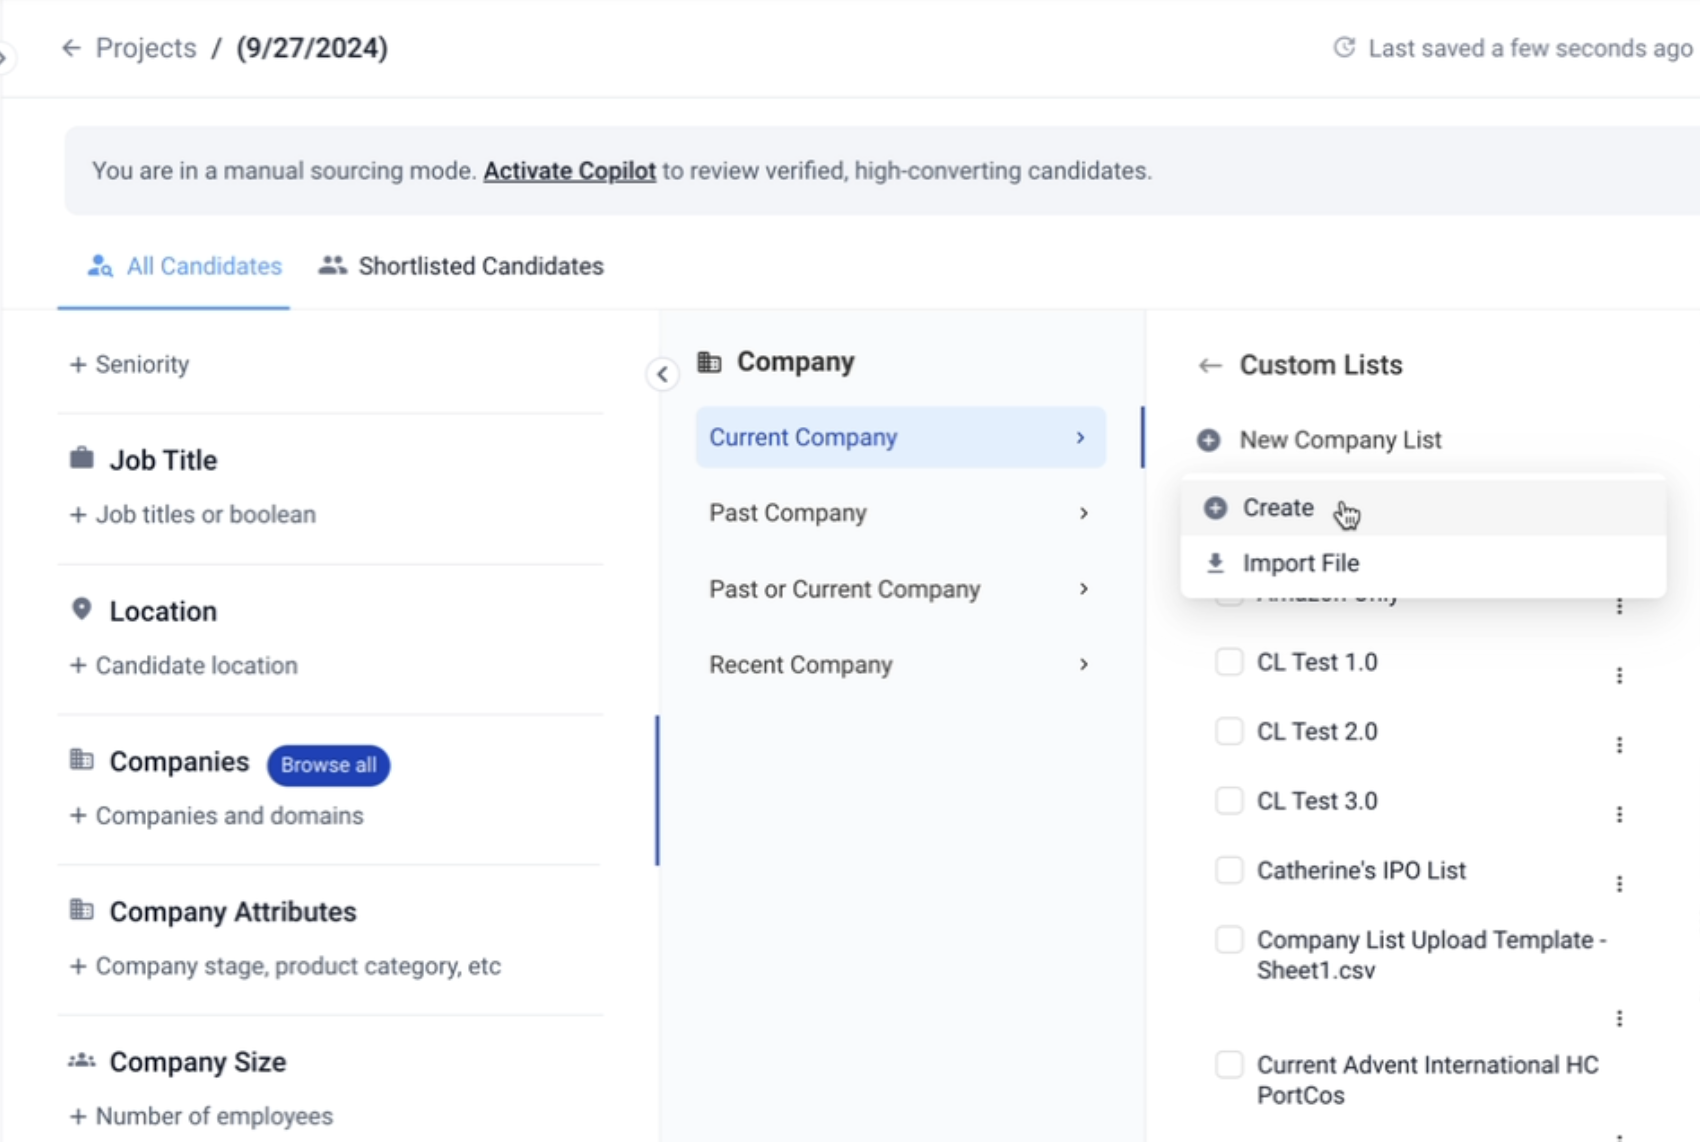Choose Create from the dropdown menu

(x=1277, y=508)
